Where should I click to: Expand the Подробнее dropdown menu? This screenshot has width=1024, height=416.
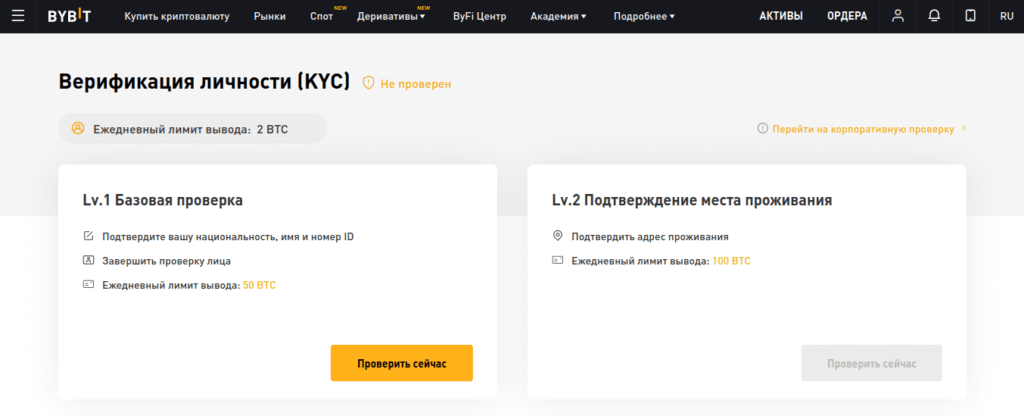643,17
